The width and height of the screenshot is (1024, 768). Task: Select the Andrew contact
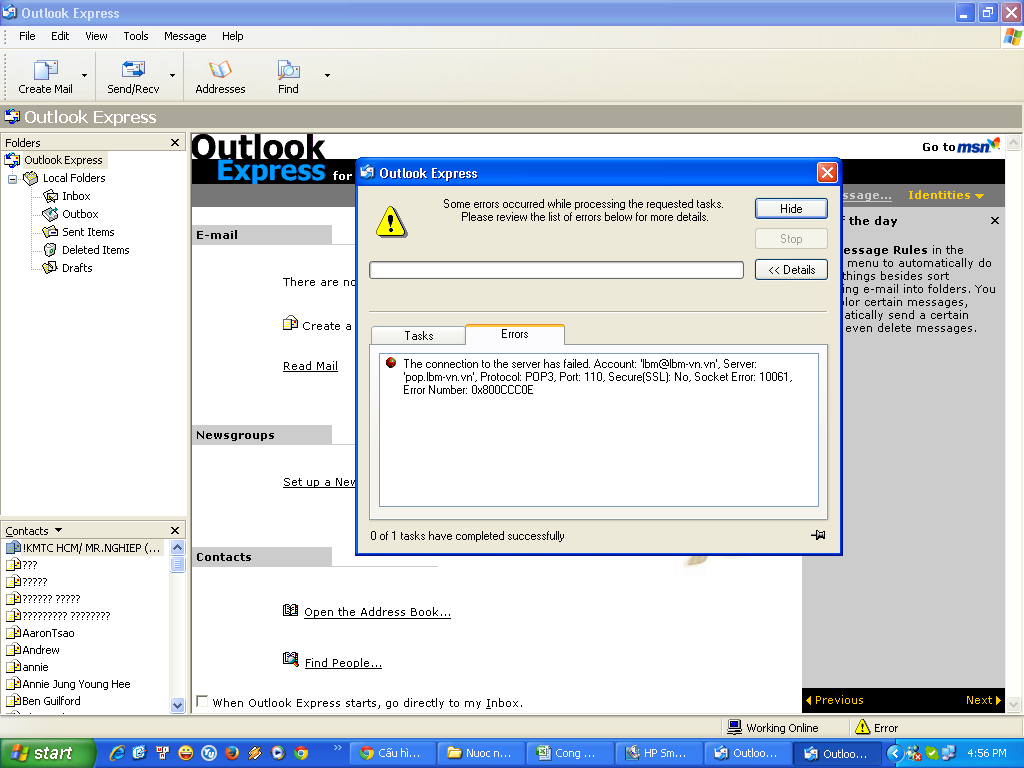[x=33, y=650]
